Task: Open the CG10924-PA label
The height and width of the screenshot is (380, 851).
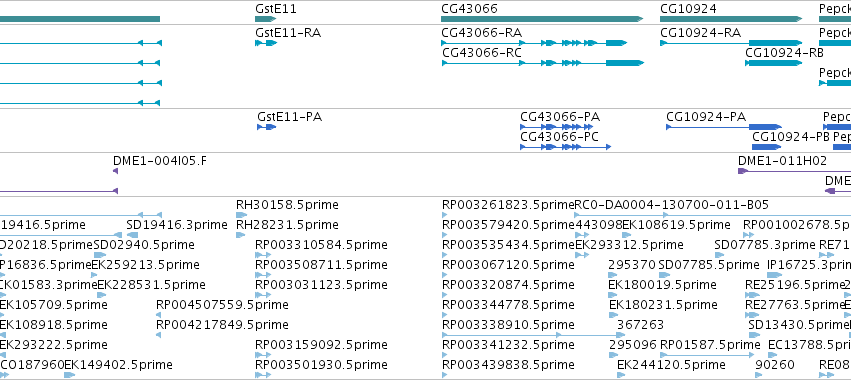Action: [x=706, y=117]
